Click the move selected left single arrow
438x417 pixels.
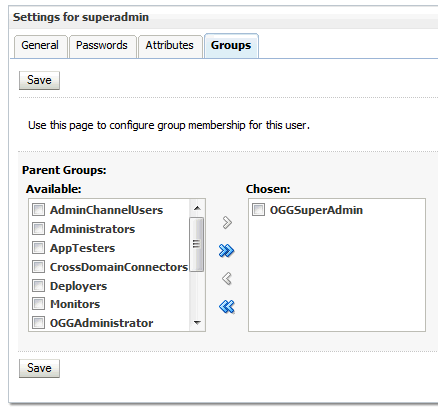point(227,278)
